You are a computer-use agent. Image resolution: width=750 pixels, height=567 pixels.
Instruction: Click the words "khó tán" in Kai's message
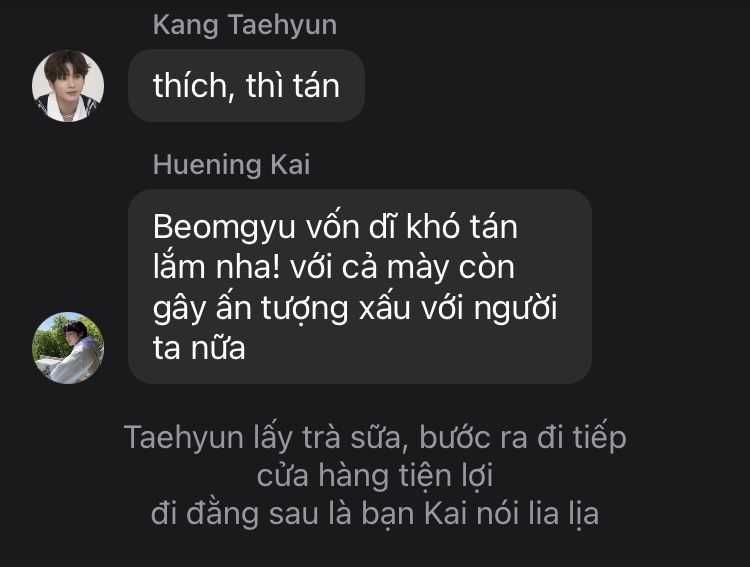(x=462, y=226)
